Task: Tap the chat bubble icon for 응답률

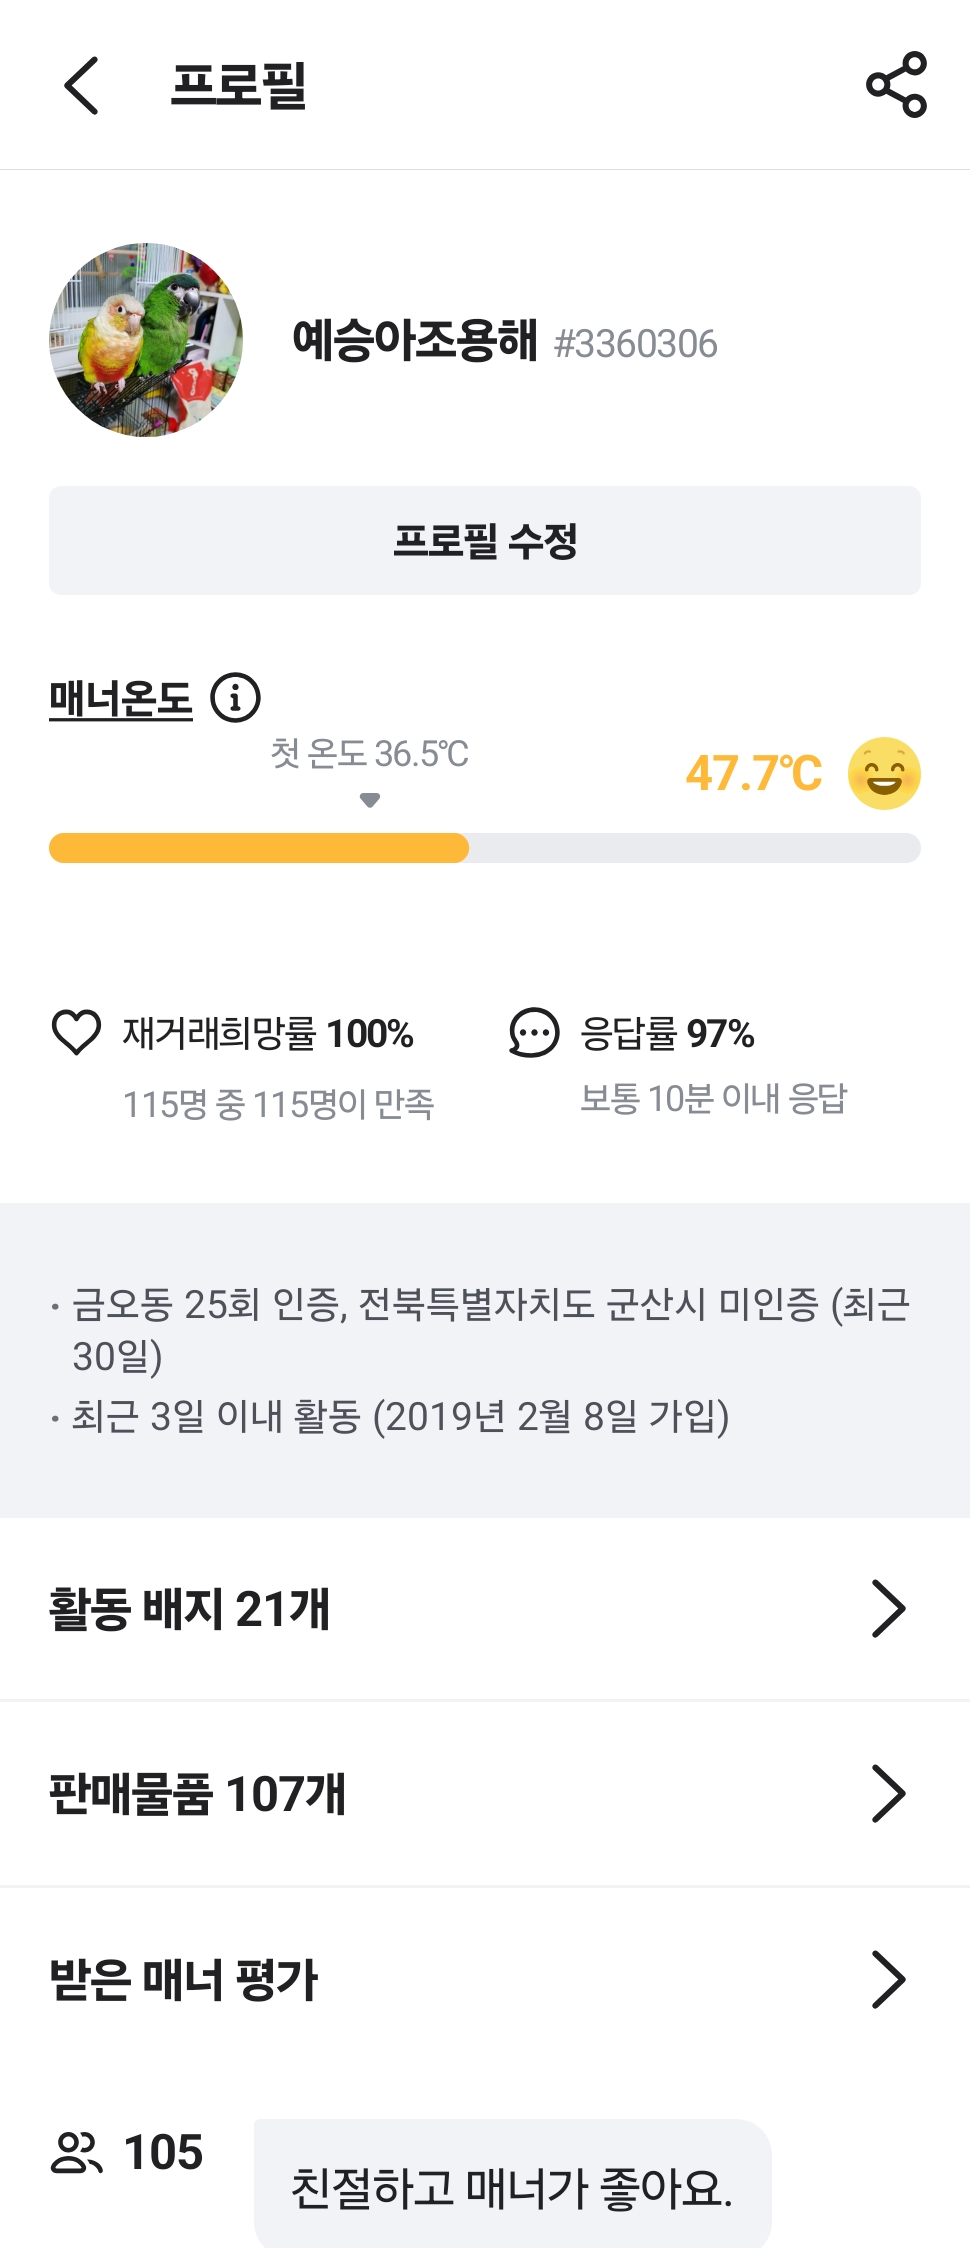Action: pos(534,1032)
